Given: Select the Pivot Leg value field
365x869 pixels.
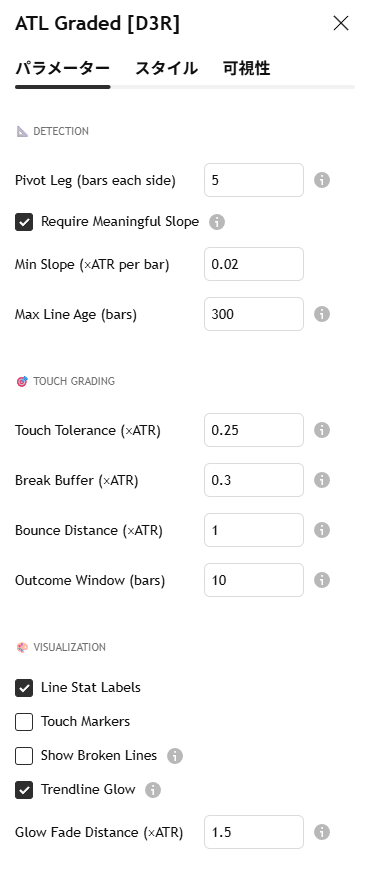Looking at the screenshot, I should click(254, 180).
